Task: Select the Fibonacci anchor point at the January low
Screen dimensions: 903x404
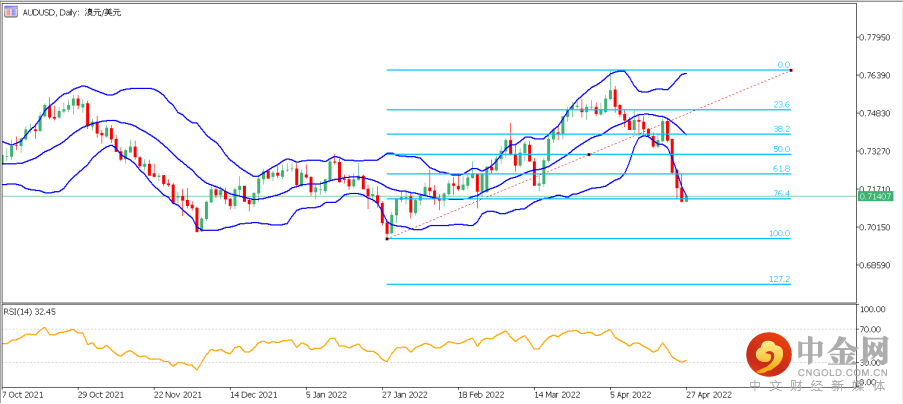Action: tap(387, 238)
